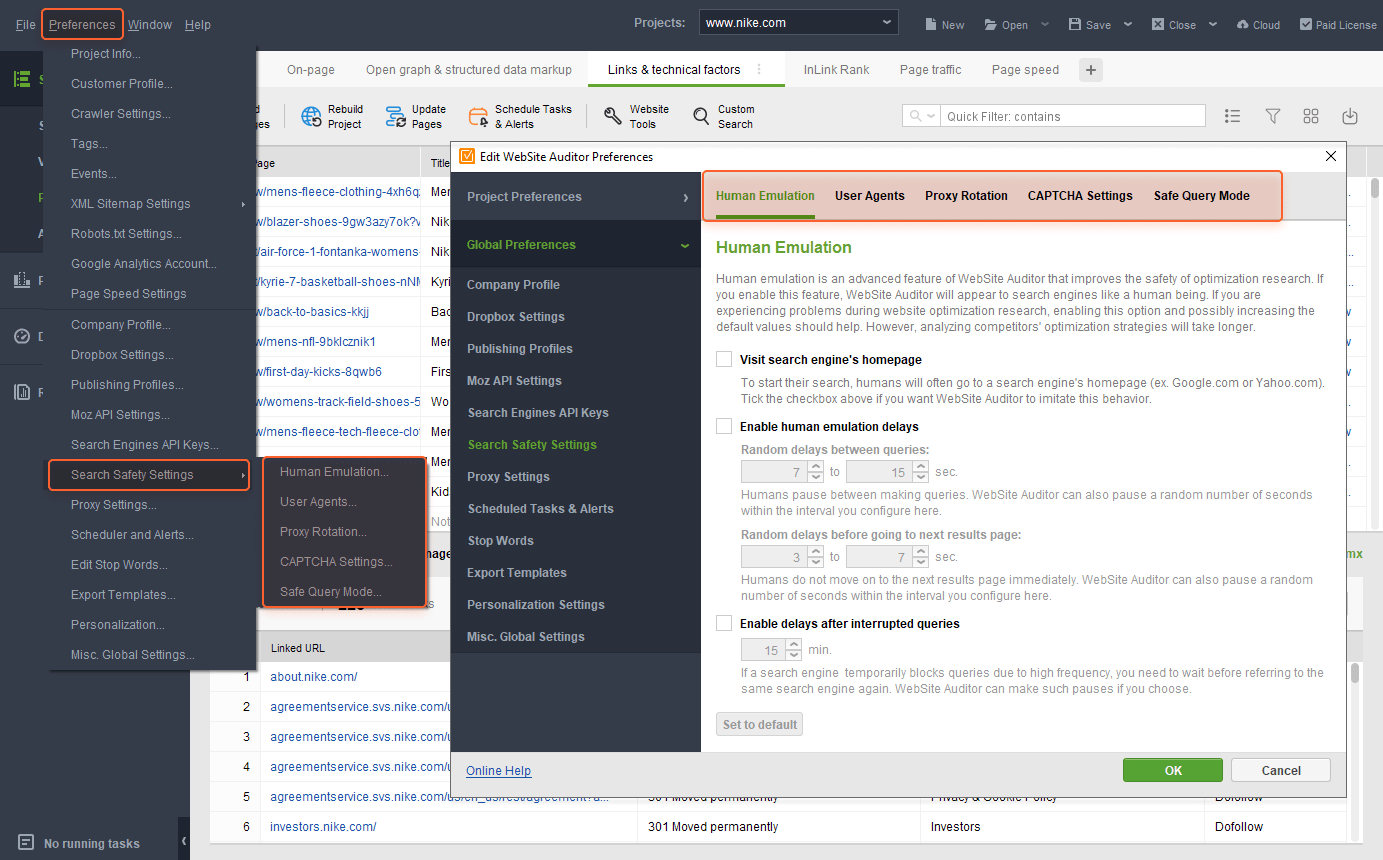Viewport: 1383px width, 860px height.
Task: Open investors.nike.com/ link
Action: click(323, 827)
